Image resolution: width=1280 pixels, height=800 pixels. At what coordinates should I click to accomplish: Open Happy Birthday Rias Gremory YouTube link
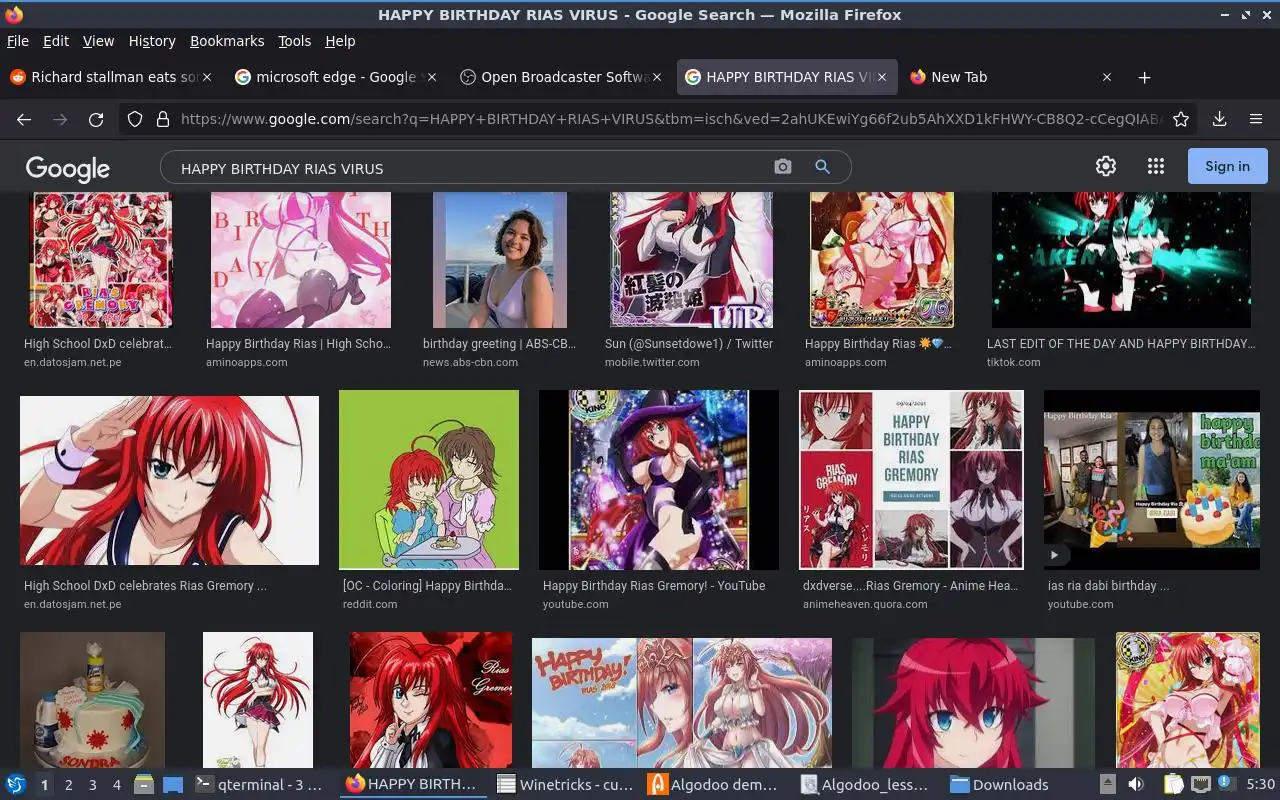(x=654, y=586)
